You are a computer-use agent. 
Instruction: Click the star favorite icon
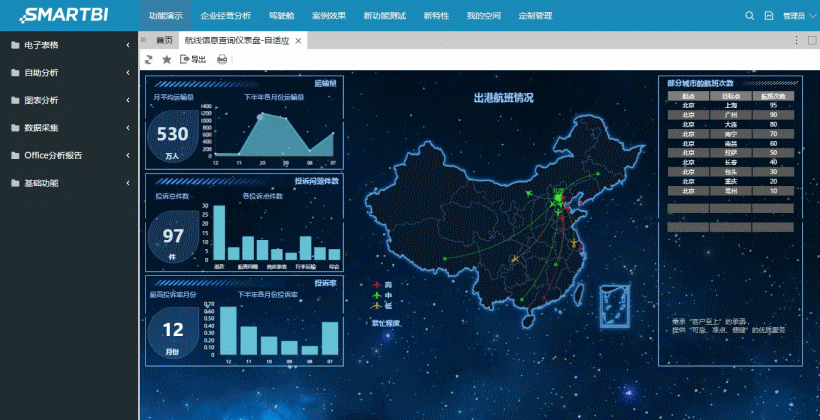click(x=167, y=60)
